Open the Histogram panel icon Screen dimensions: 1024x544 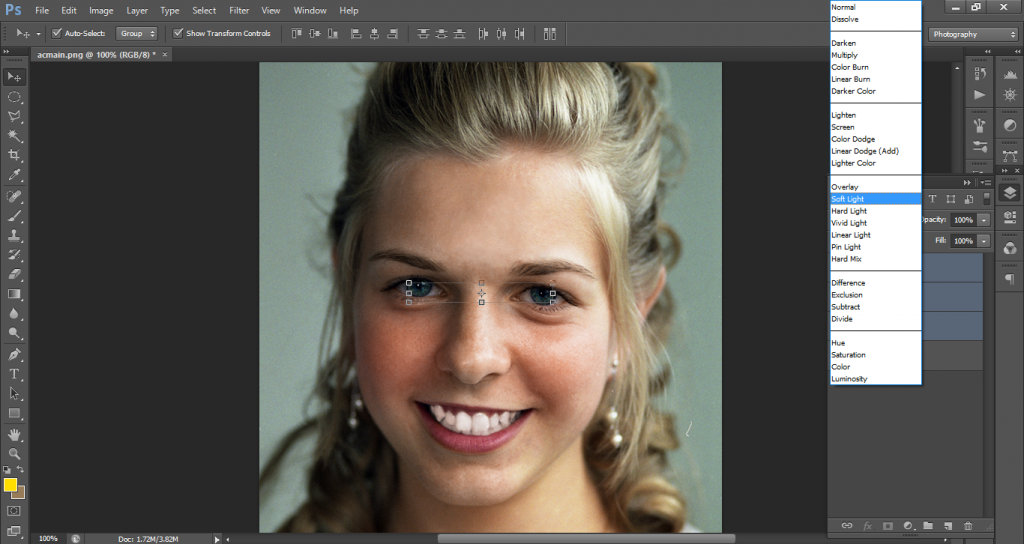pos(1010,74)
